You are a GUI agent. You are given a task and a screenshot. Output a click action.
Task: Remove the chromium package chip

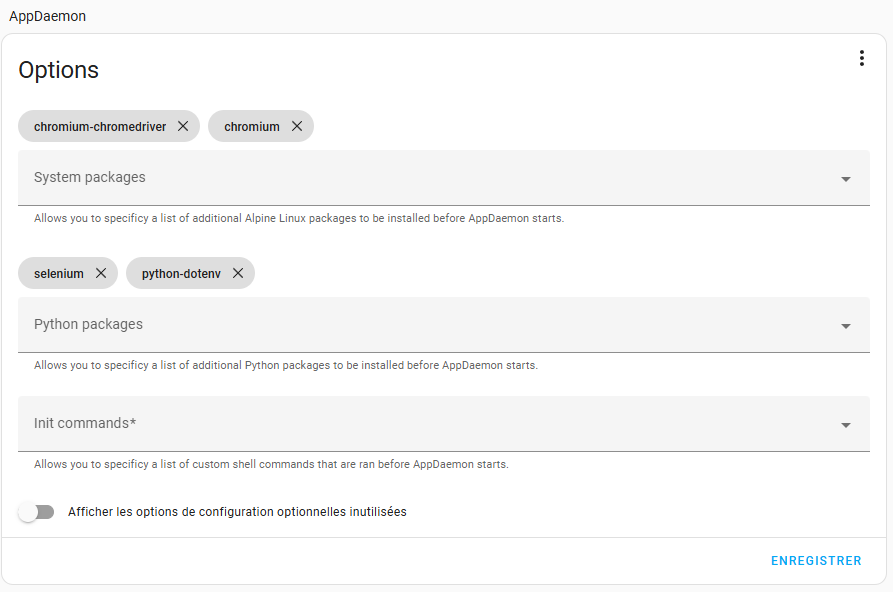point(297,126)
